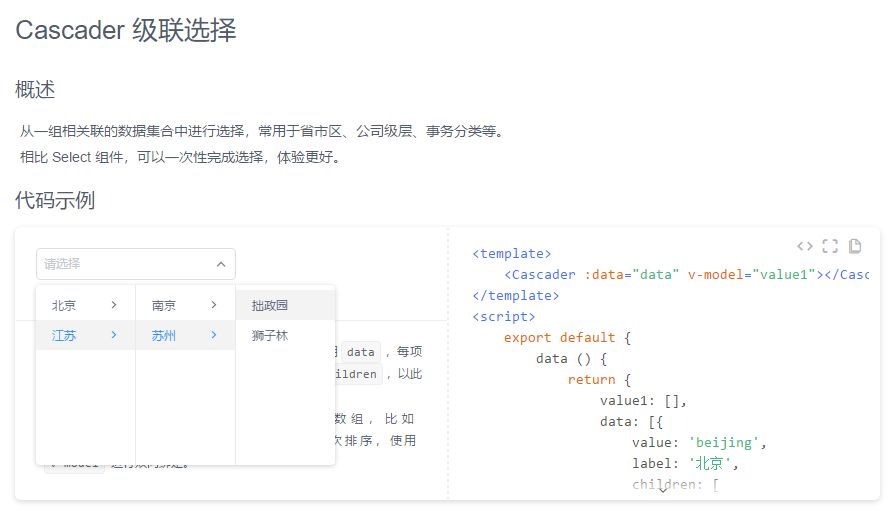Image resolution: width=889 pixels, height=511 pixels.
Task: Click the 'beijing' value string in code
Action: pos(724,442)
